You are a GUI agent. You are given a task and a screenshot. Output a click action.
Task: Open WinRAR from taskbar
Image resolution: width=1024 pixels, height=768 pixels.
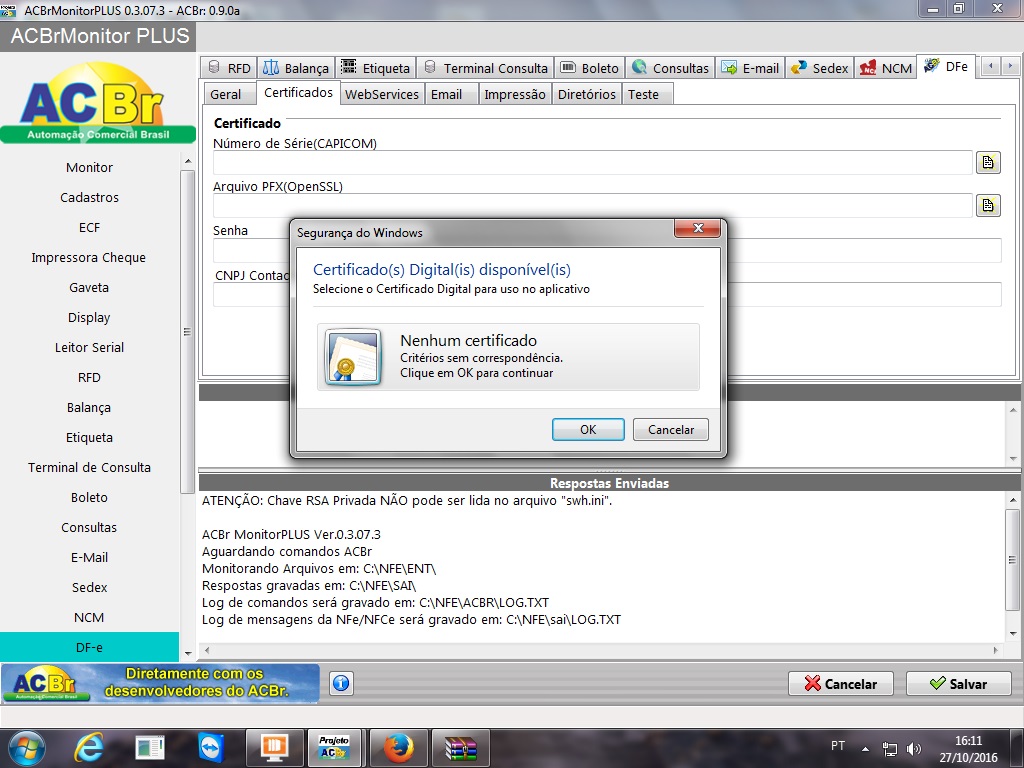pyautogui.click(x=461, y=748)
